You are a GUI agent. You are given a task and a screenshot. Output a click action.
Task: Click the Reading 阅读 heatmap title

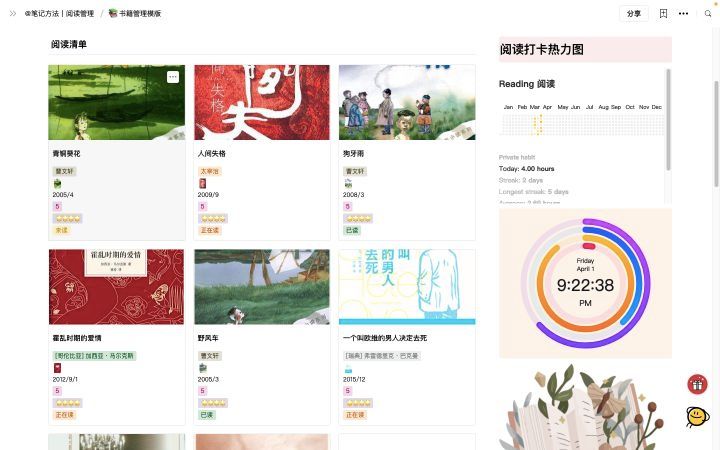pyautogui.click(x=527, y=84)
